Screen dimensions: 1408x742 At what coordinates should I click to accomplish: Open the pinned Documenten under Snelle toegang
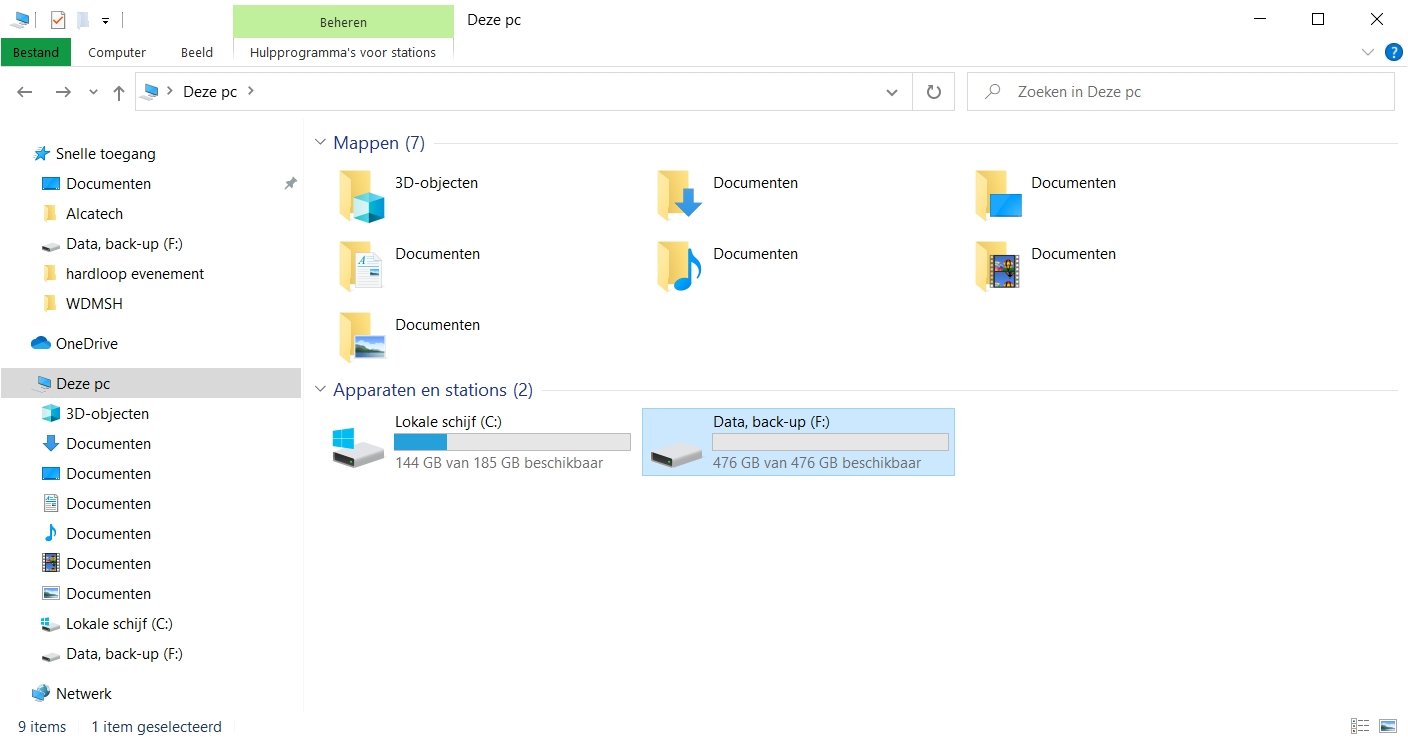(x=109, y=184)
